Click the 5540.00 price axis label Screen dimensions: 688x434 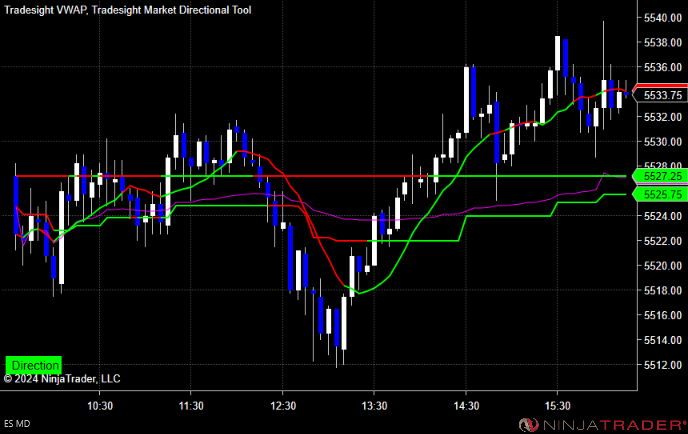[x=663, y=18]
